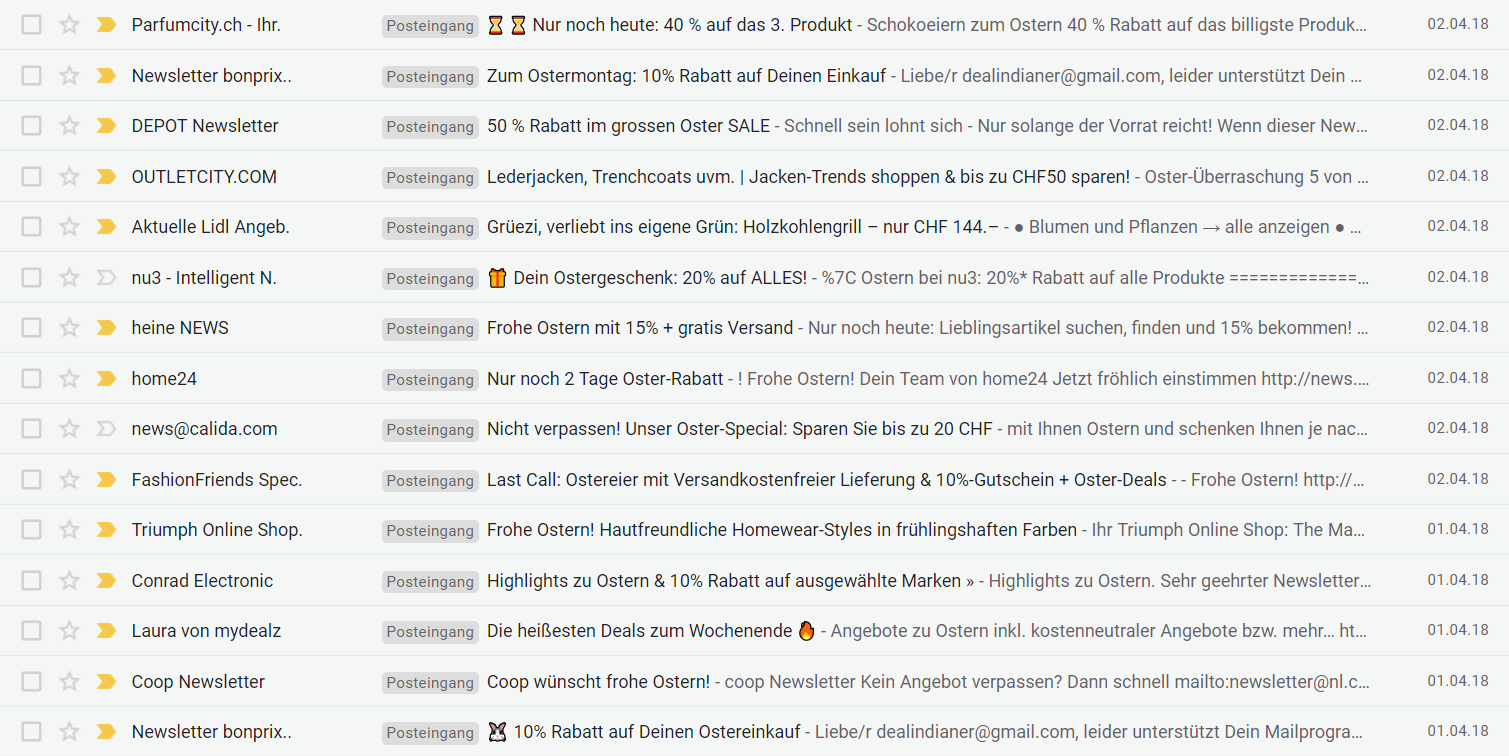Star the Laura von mydealz email
Image resolution: width=1509 pixels, height=756 pixels.
click(69, 631)
